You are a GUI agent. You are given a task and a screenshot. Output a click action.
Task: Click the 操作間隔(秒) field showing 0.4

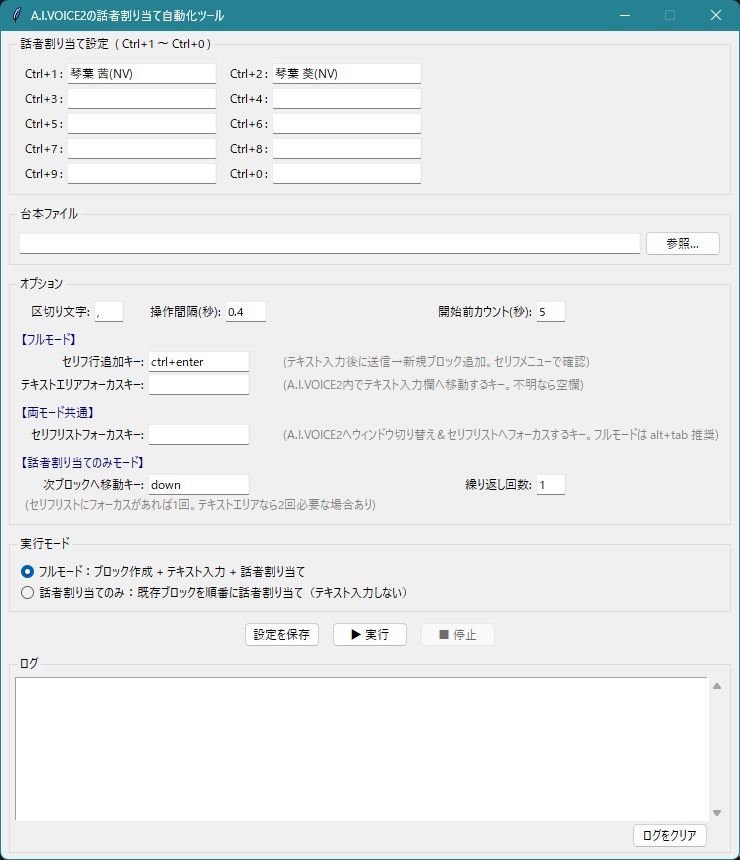(246, 312)
